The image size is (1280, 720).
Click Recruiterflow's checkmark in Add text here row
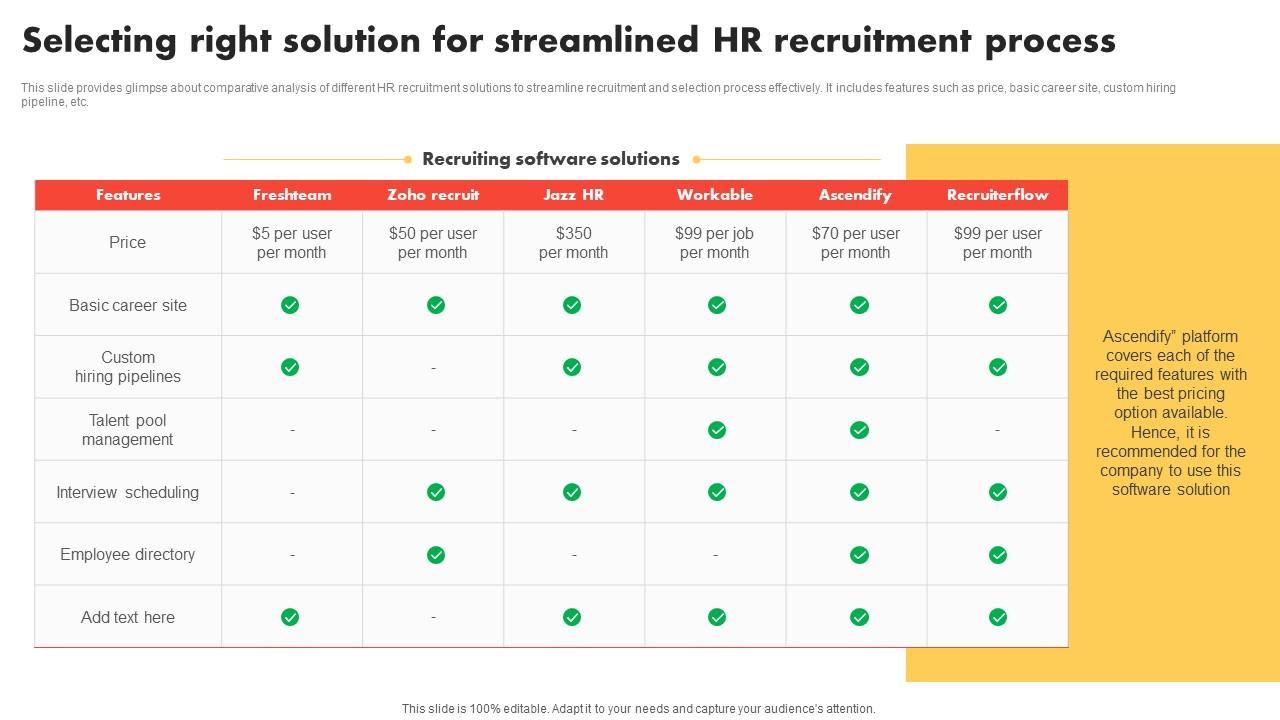pyautogui.click(x=998, y=617)
